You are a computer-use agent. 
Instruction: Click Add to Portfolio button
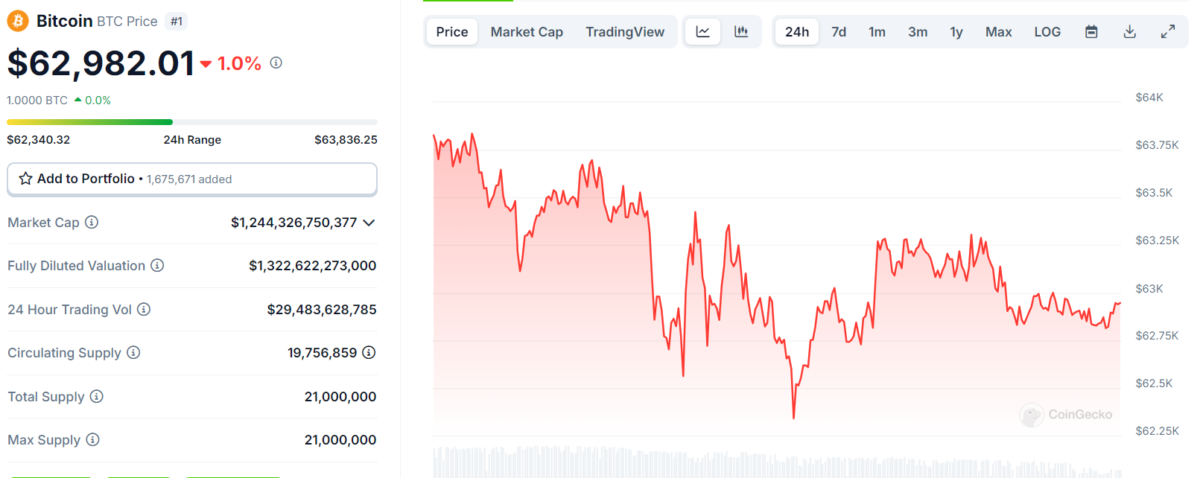point(192,179)
